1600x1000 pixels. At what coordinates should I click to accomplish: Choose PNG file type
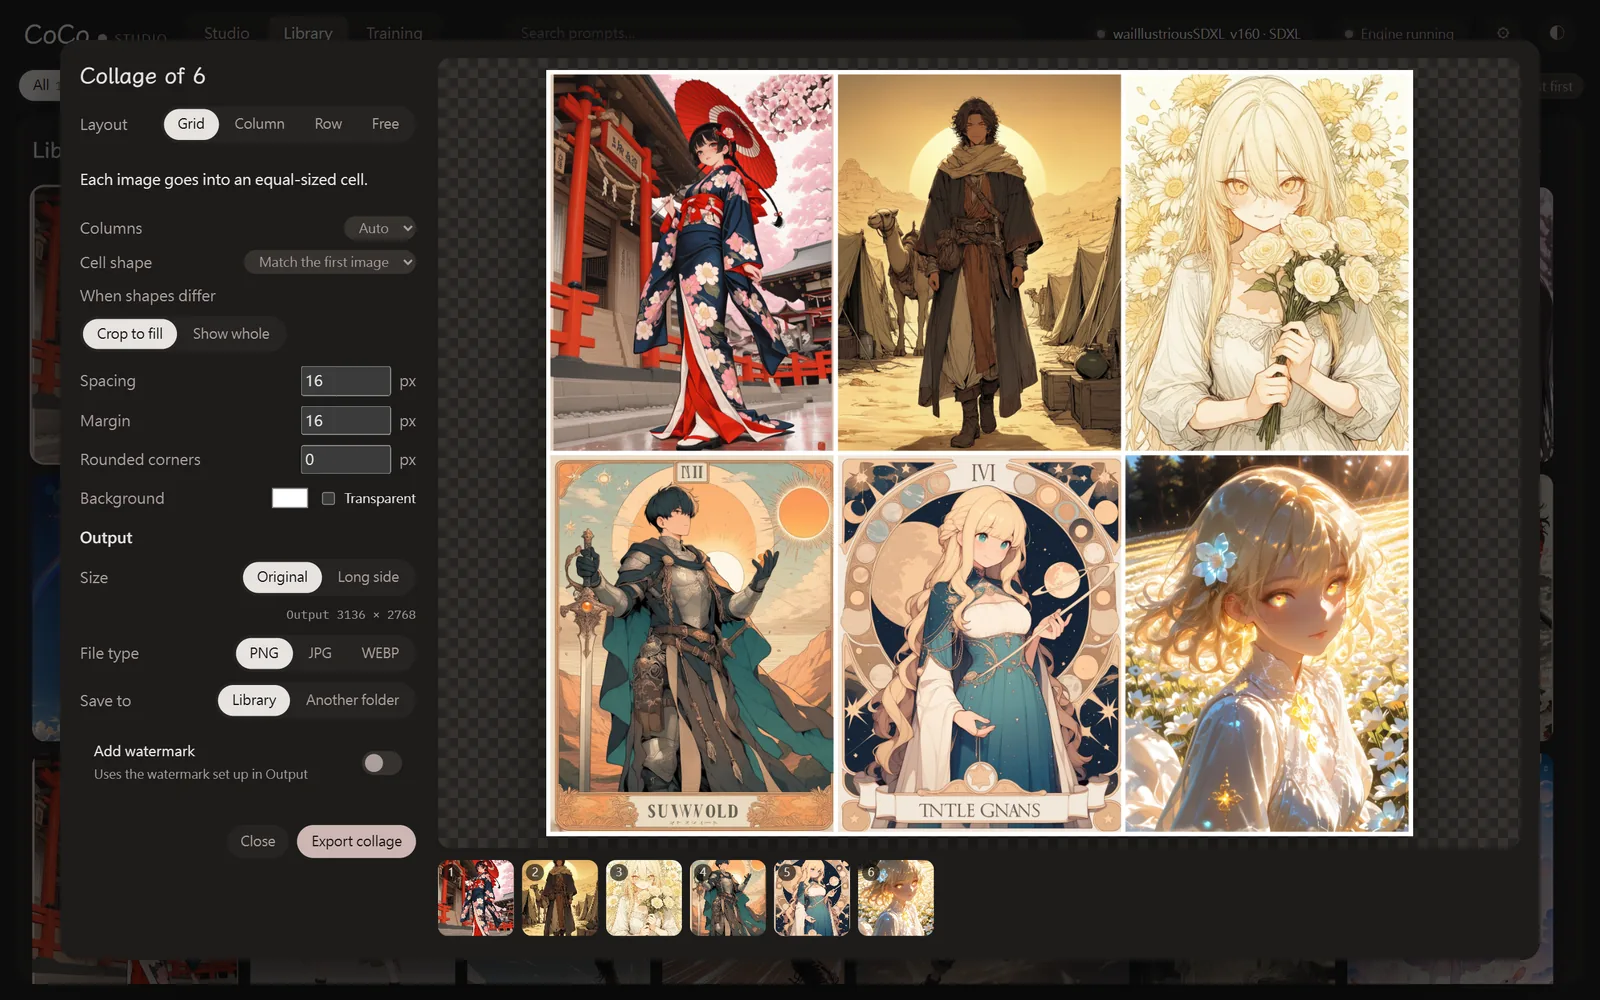coord(264,653)
